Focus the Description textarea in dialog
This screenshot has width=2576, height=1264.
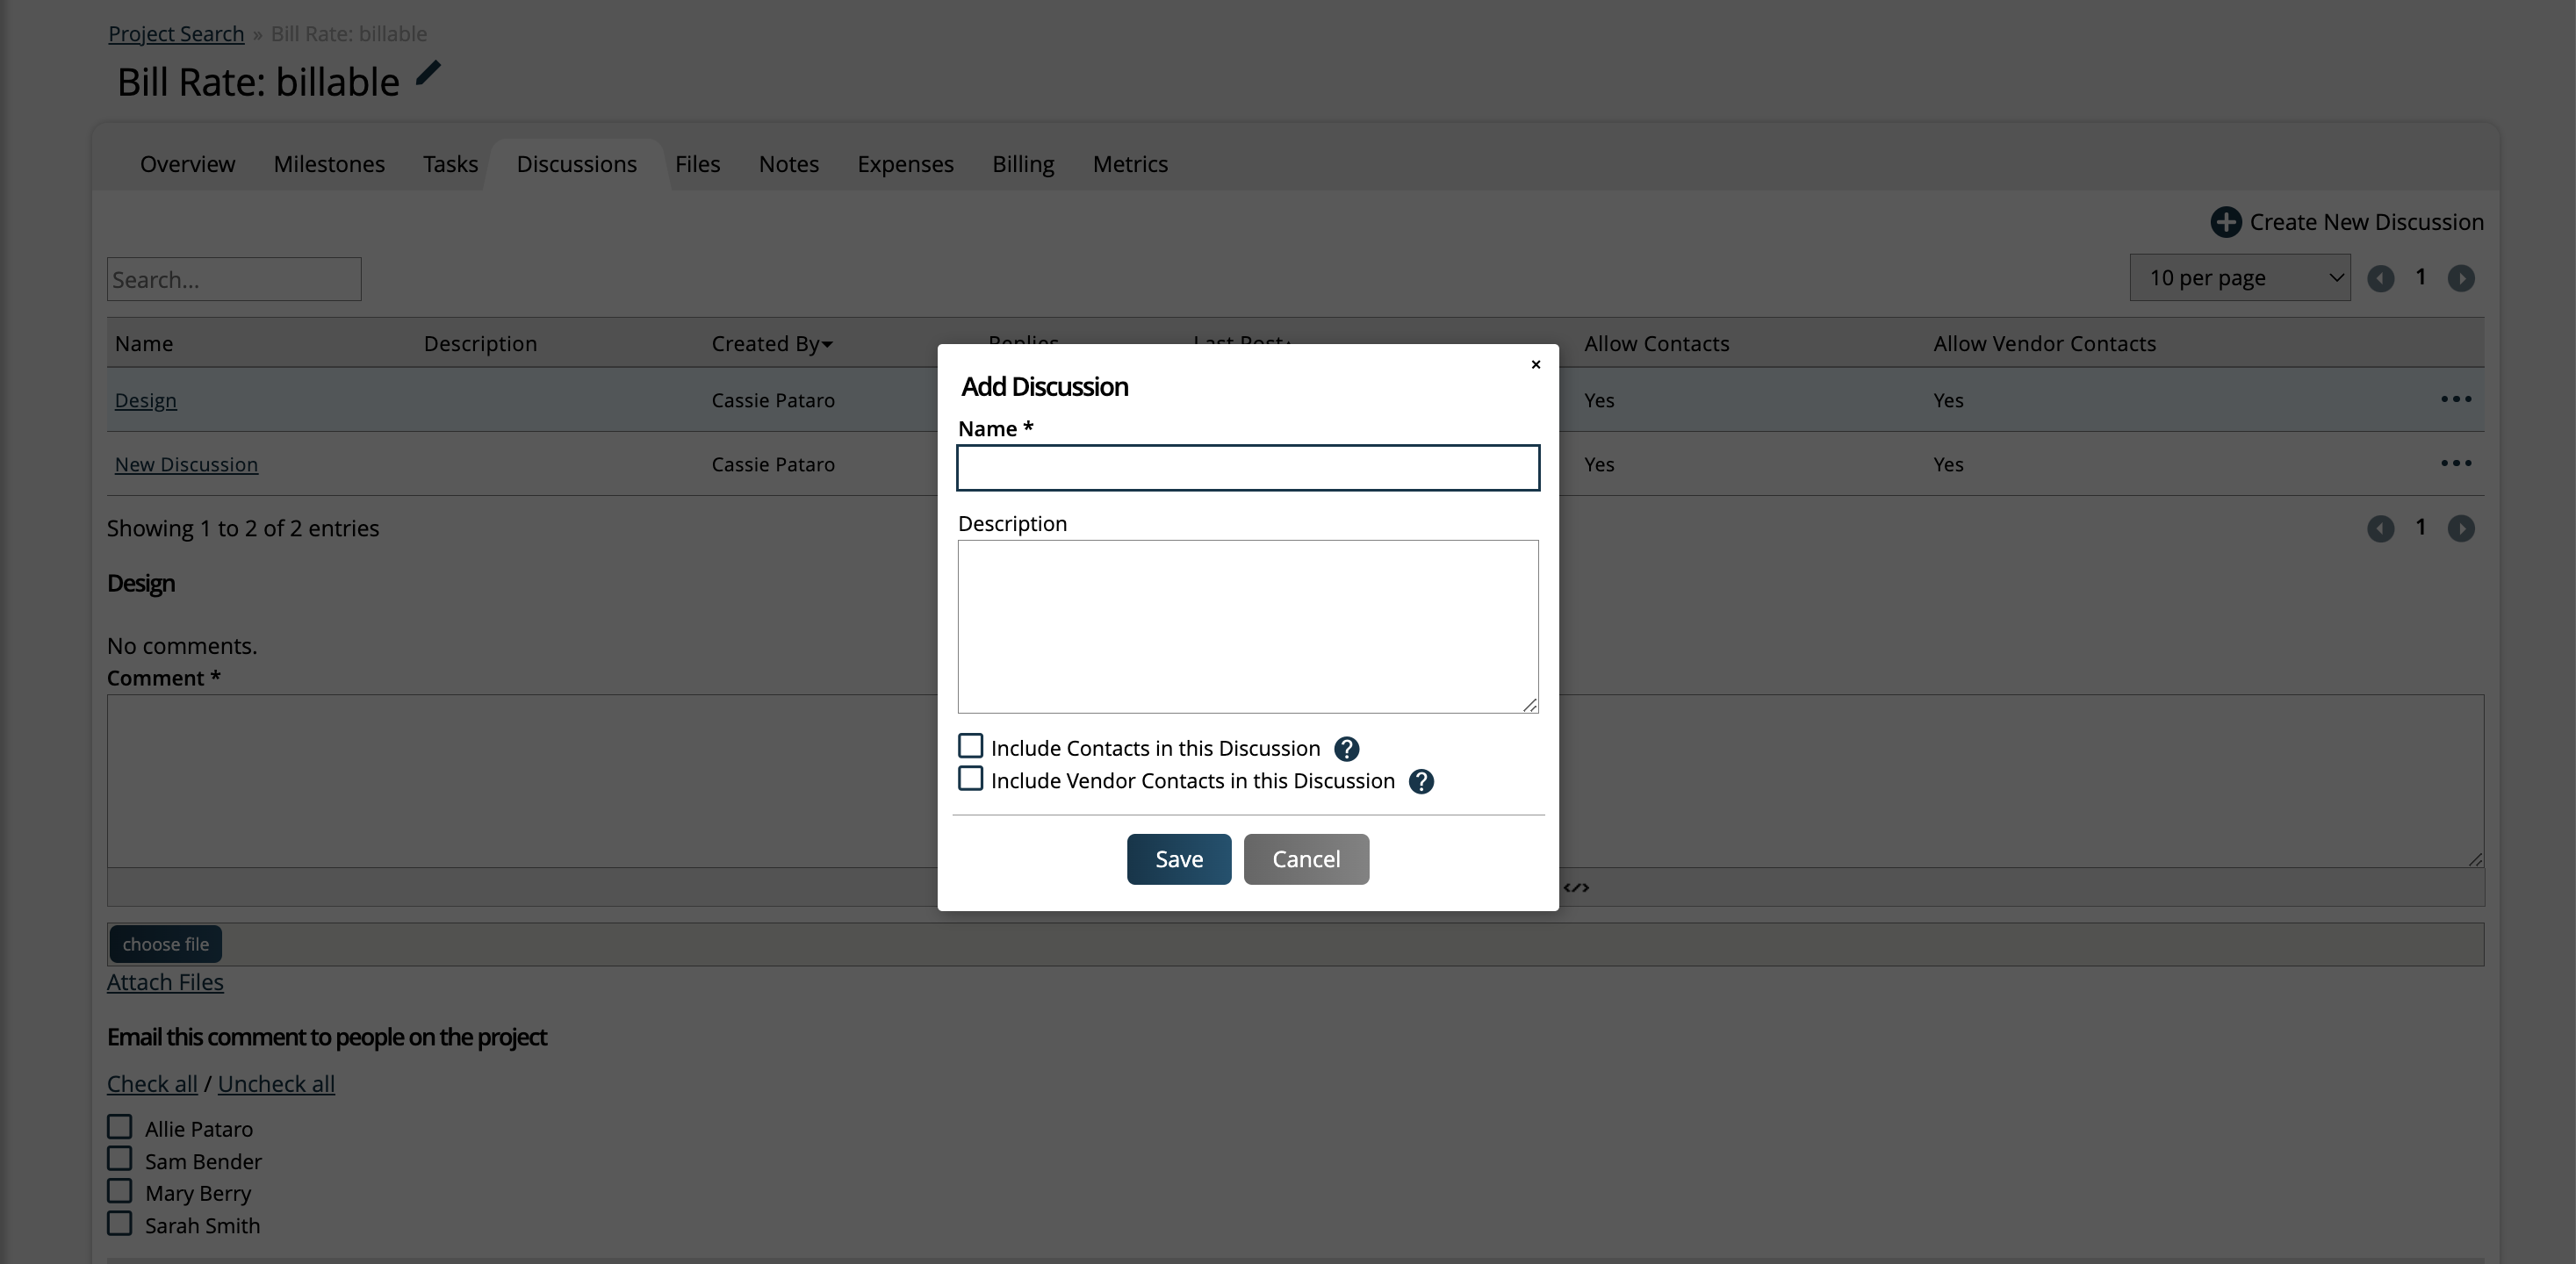pyautogui.click(x=1248, y=627)
